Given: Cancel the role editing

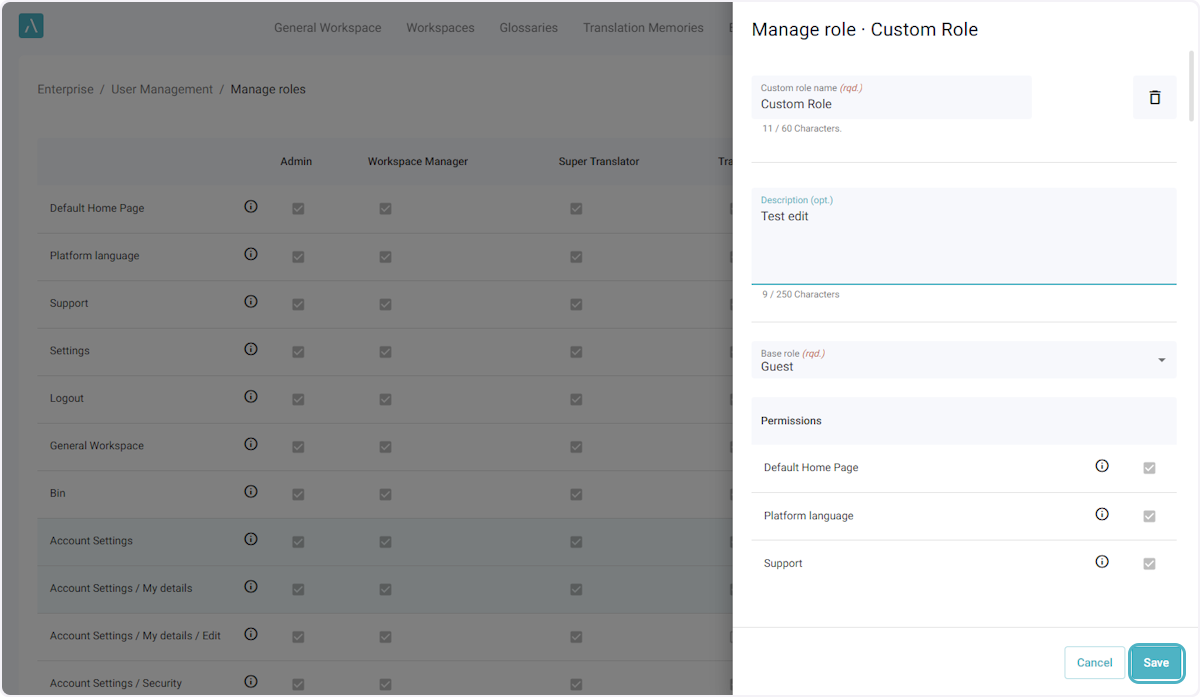Looking at the screenshot, I should [x=1094, y=662].
